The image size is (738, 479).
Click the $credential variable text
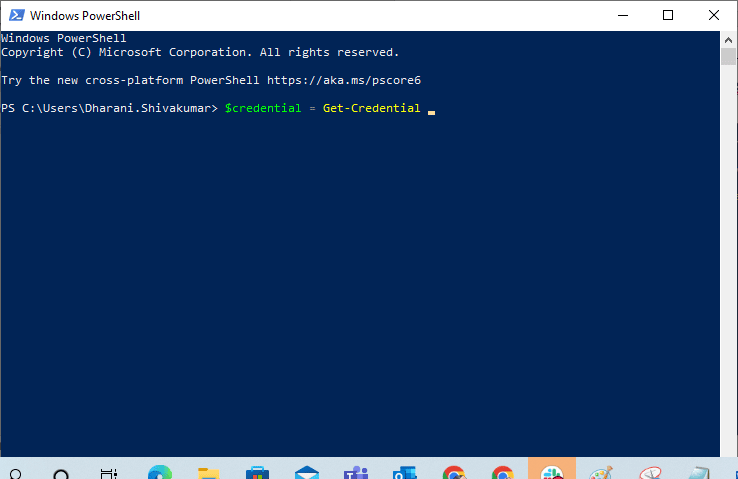click(263, 108)
